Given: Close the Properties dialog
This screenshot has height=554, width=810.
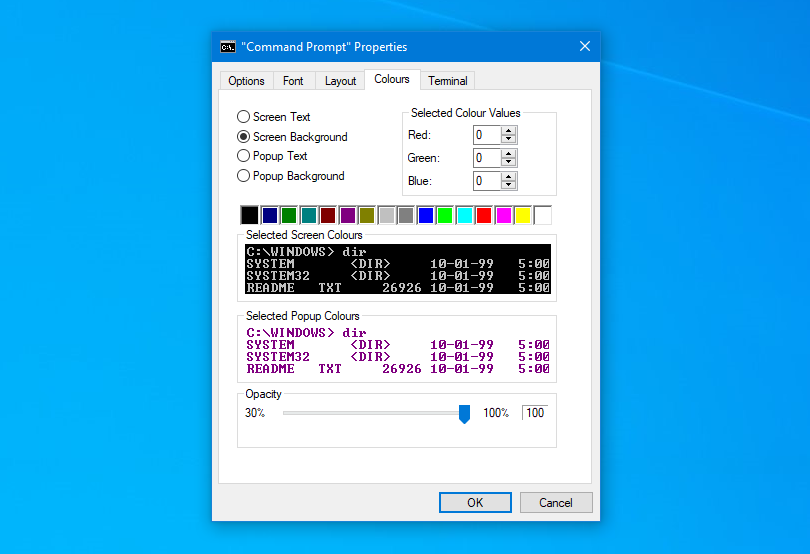Looking at the screenshot, I should (x=585, y=47).
